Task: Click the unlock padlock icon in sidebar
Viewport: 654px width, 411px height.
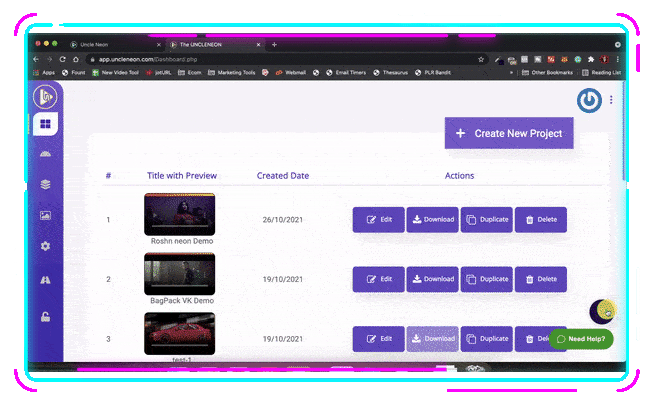Action: (x=45, y=317)
